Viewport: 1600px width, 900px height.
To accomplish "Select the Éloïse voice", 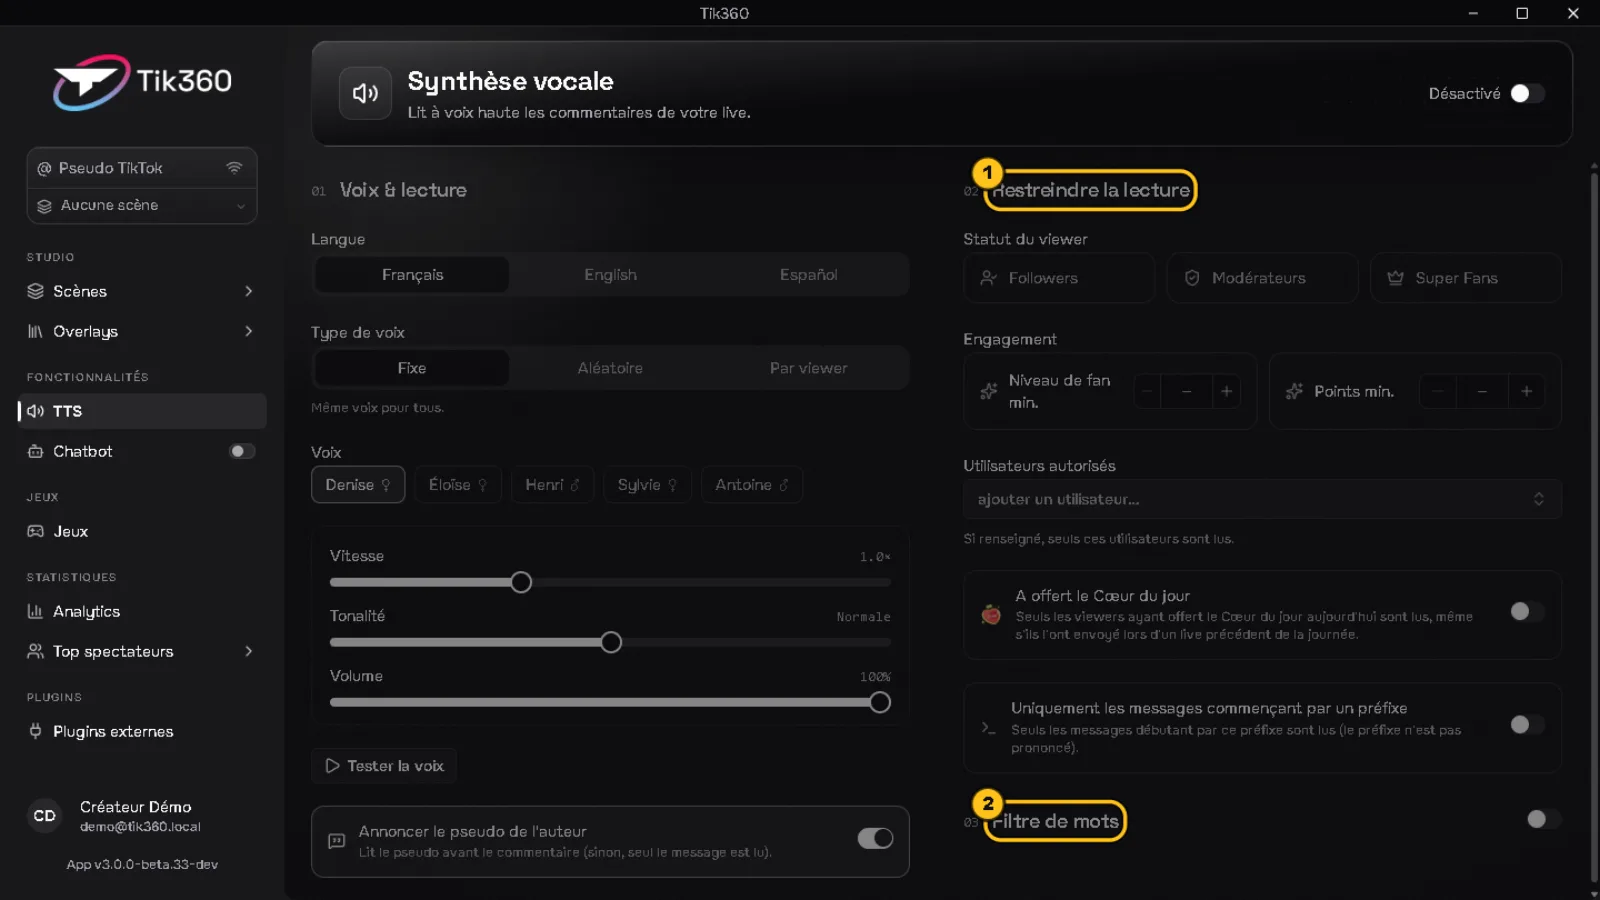I will click(x=458, y=485).
